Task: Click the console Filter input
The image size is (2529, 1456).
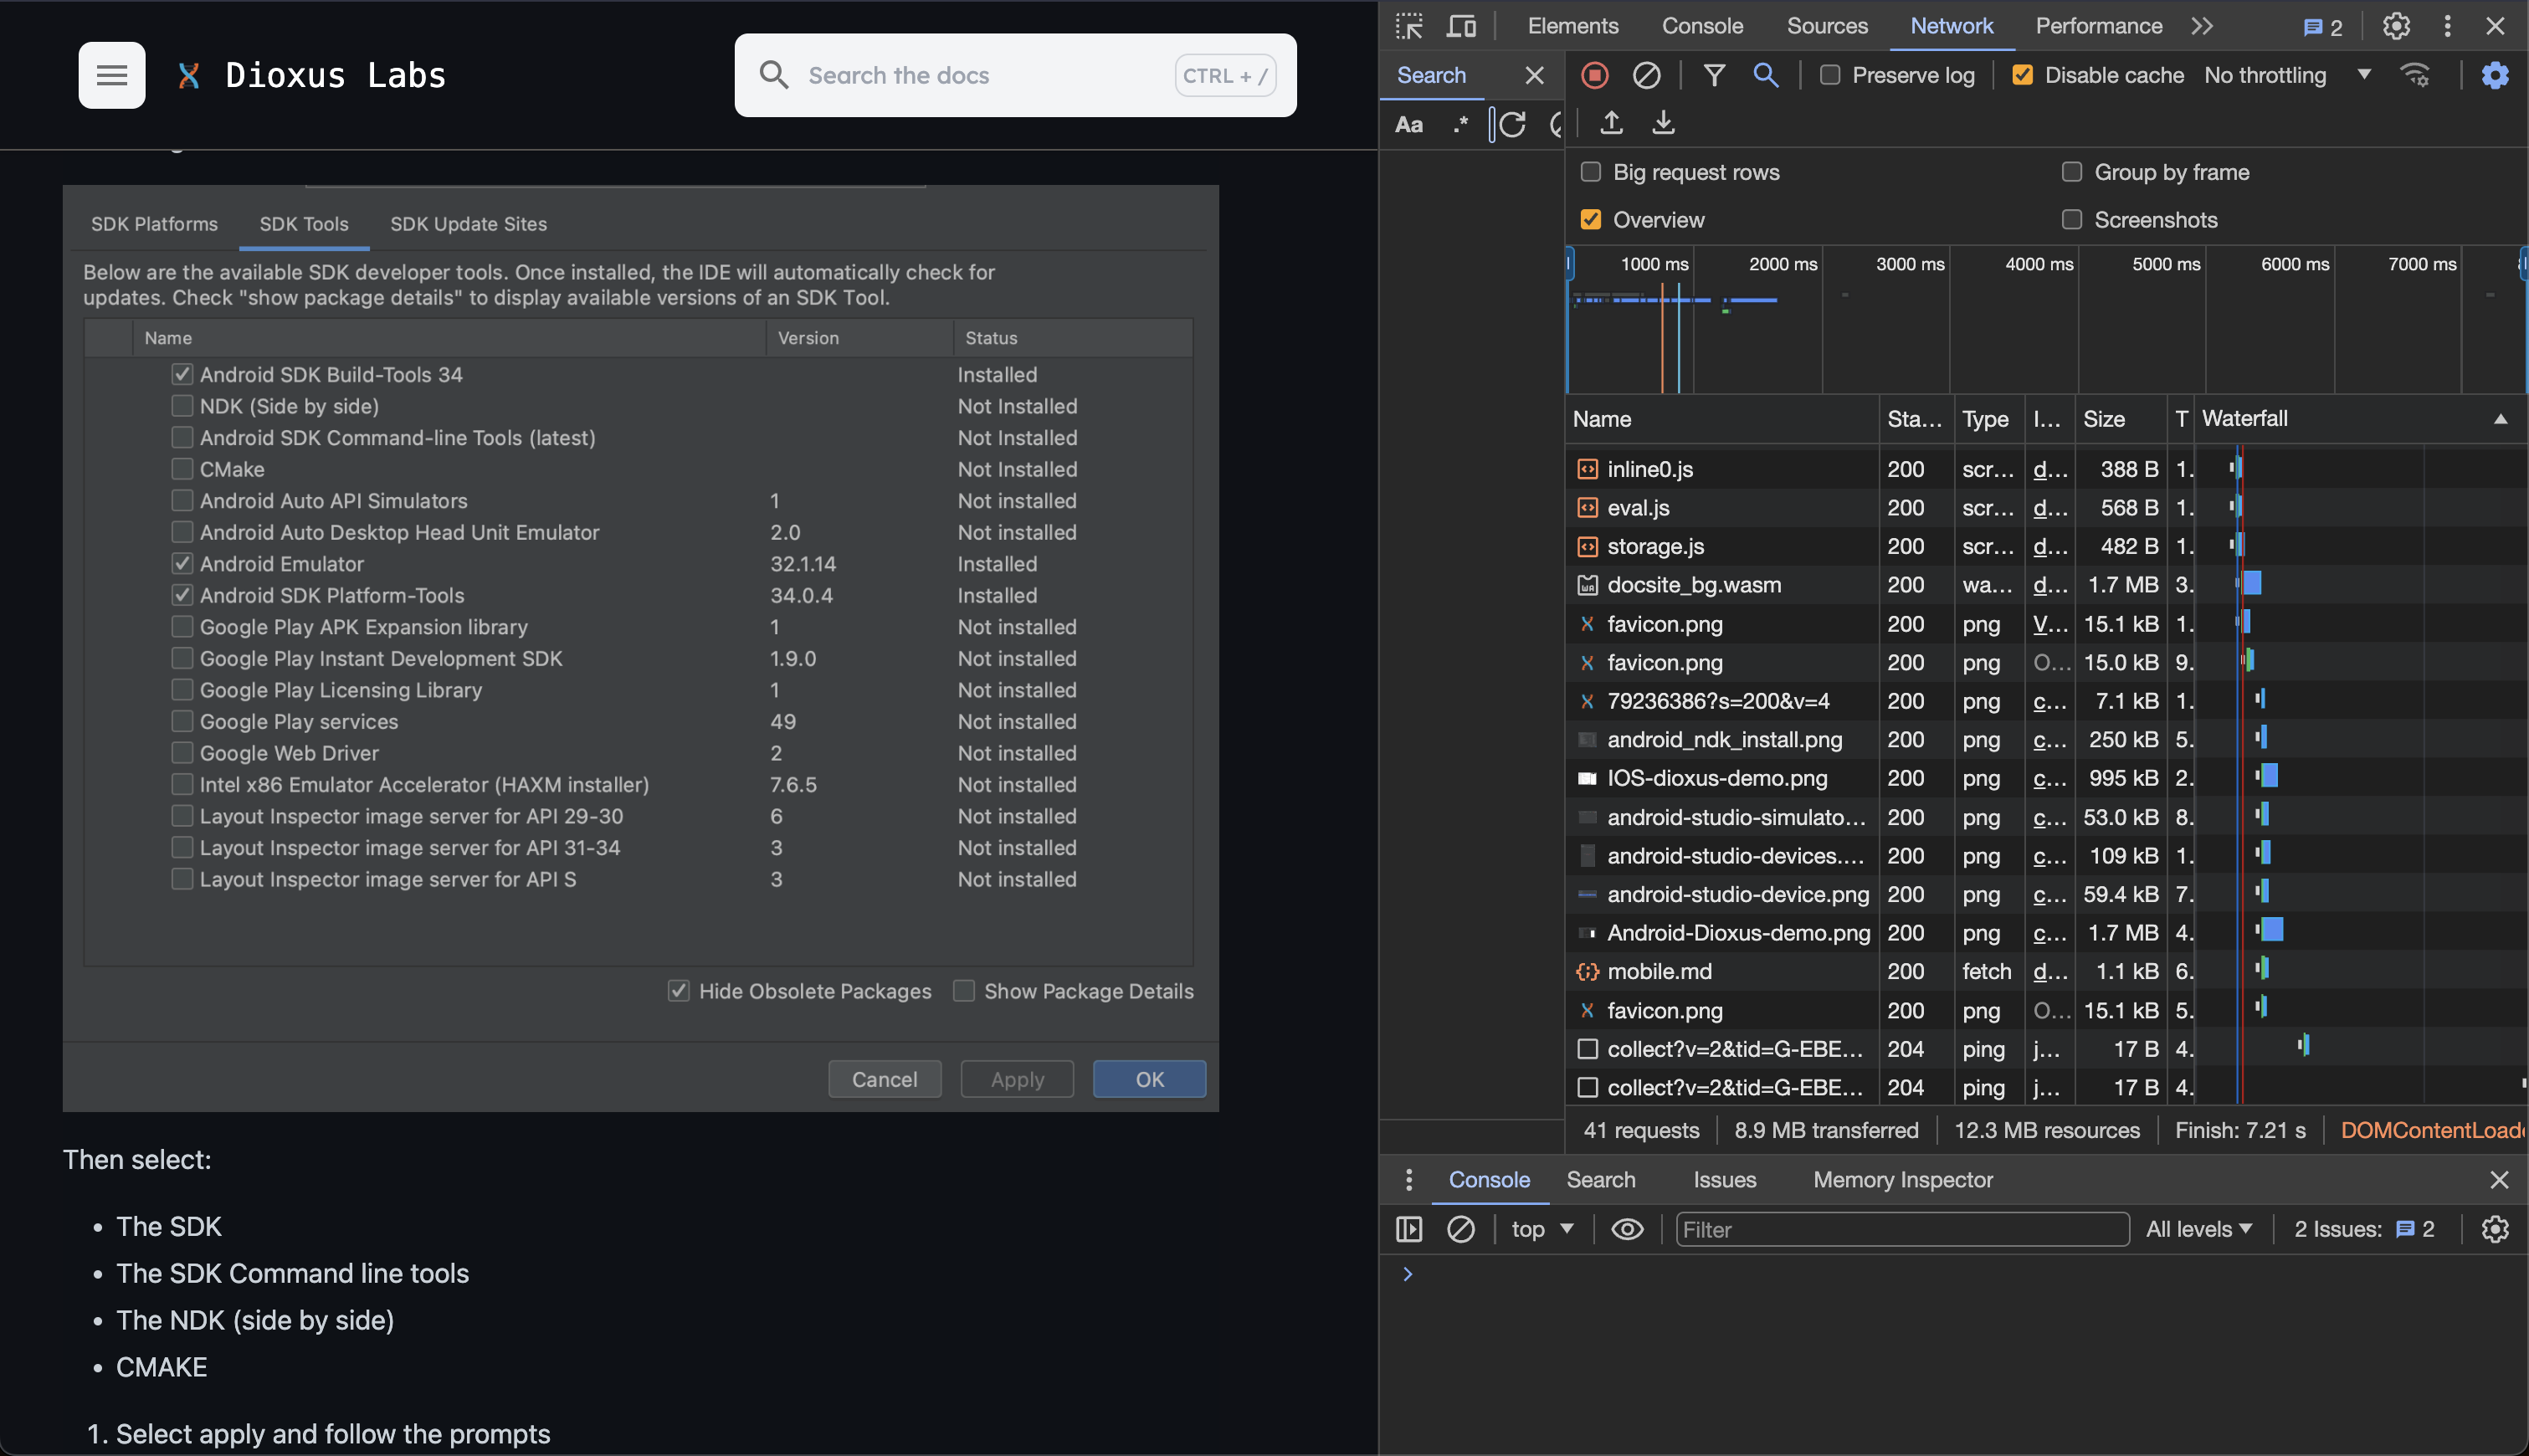Action: pyautogui.click(x=1901, y=1229)
